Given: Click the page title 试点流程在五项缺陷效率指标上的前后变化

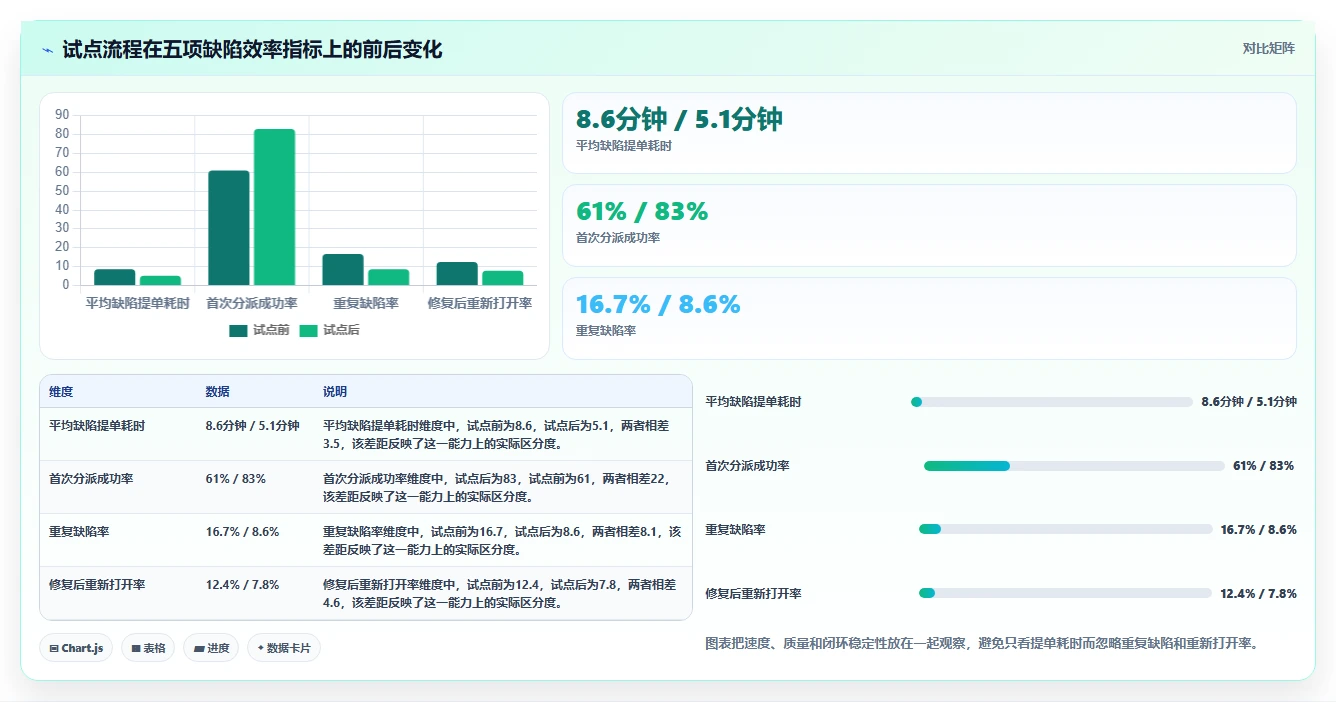Looking at the screenshot, I should 252,50.
